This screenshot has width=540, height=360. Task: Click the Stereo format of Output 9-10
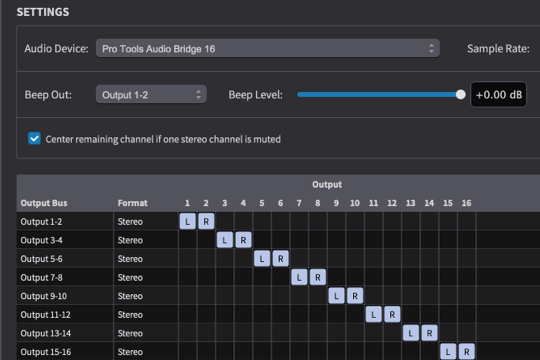130,296
